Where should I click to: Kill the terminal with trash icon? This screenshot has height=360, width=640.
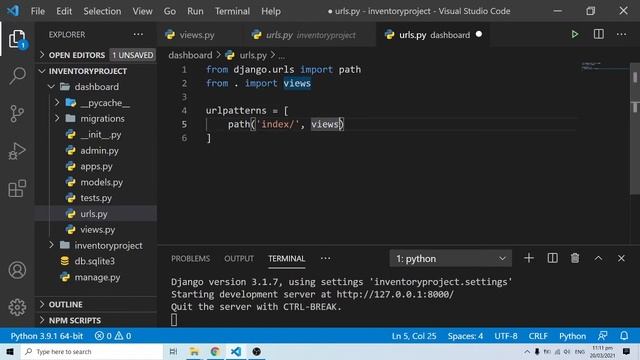pyautogui.click(x=575, y=258)
